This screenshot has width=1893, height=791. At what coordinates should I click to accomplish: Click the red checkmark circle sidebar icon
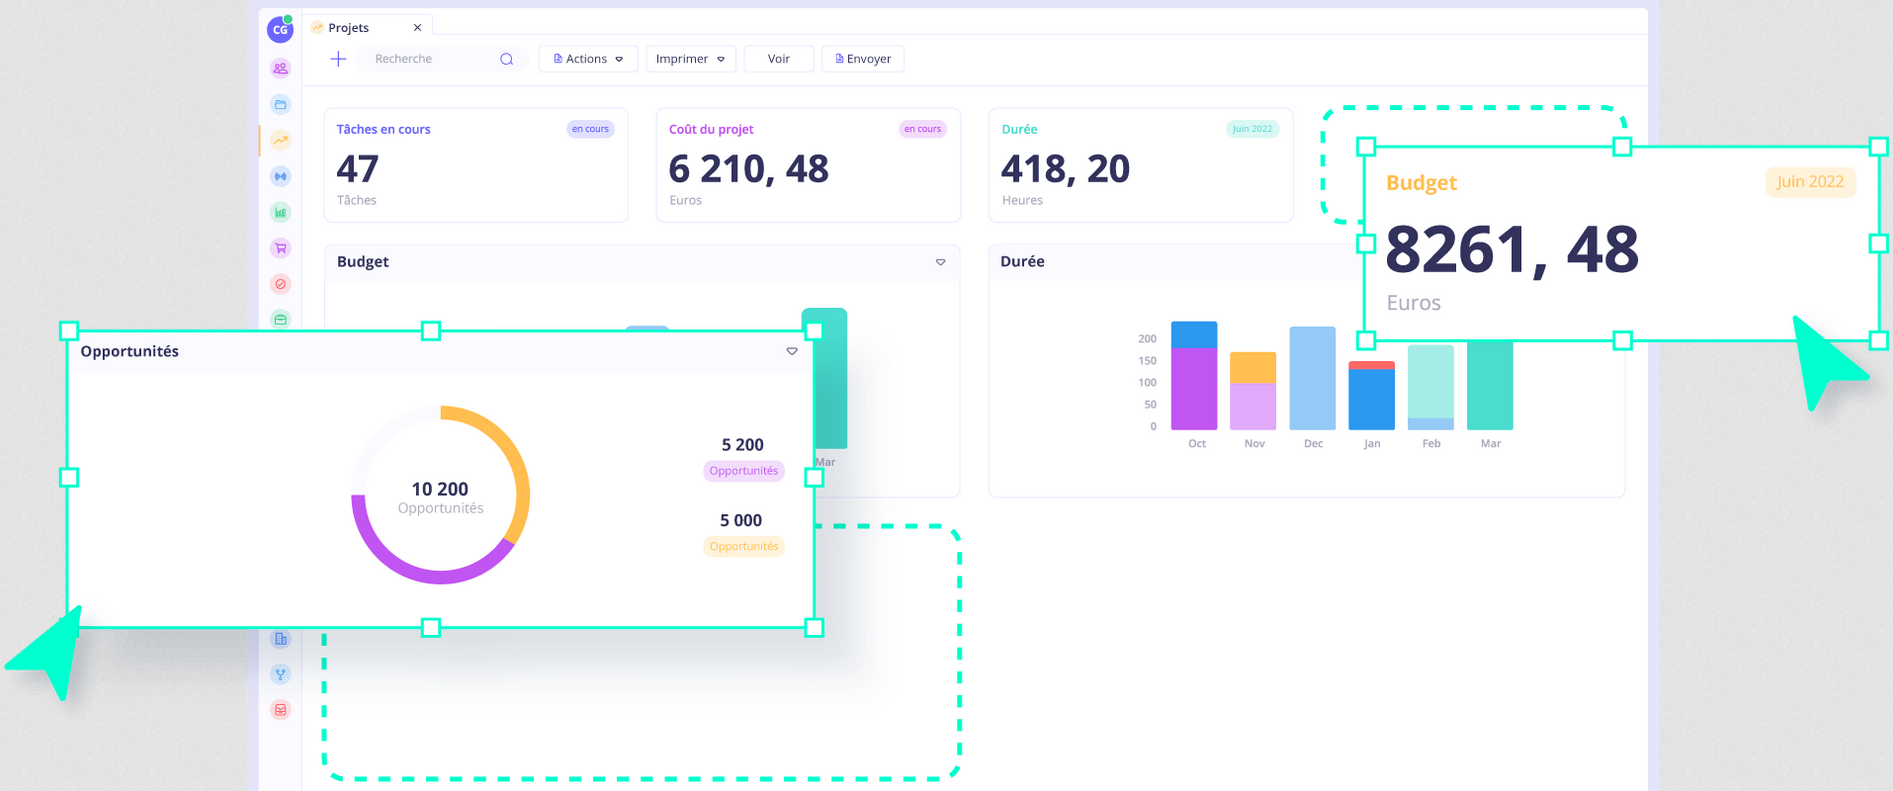pos(280,284)
